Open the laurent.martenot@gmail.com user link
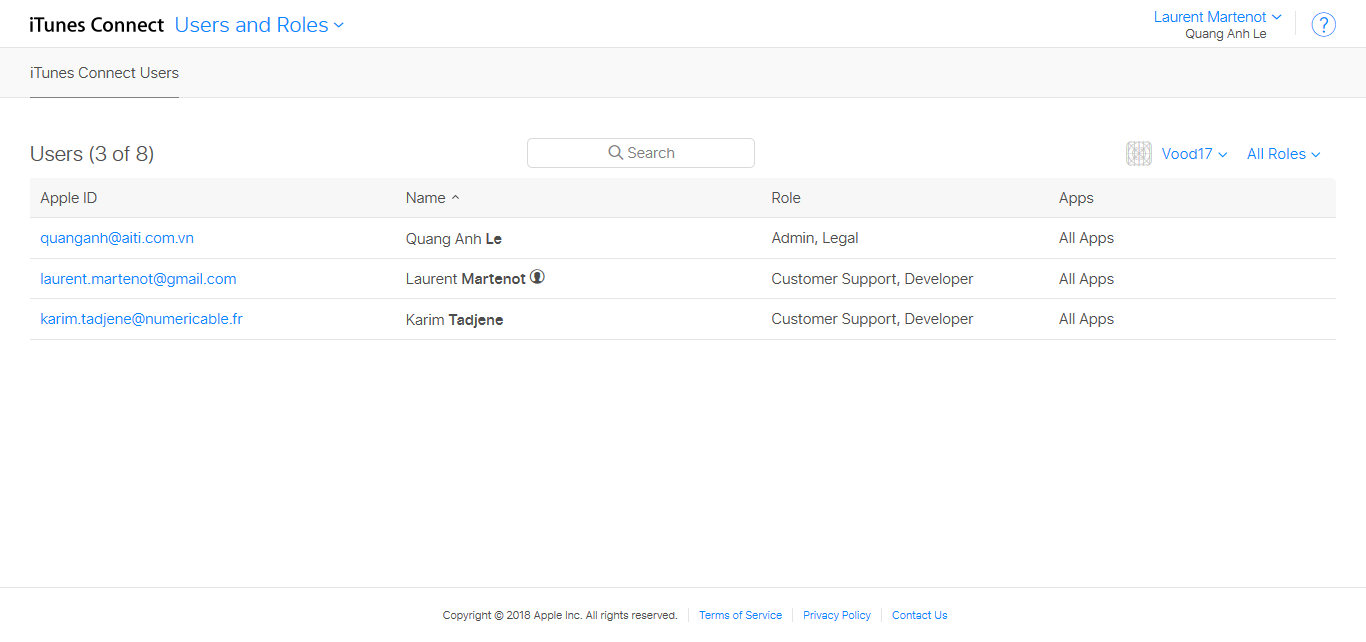 point(138,279)
